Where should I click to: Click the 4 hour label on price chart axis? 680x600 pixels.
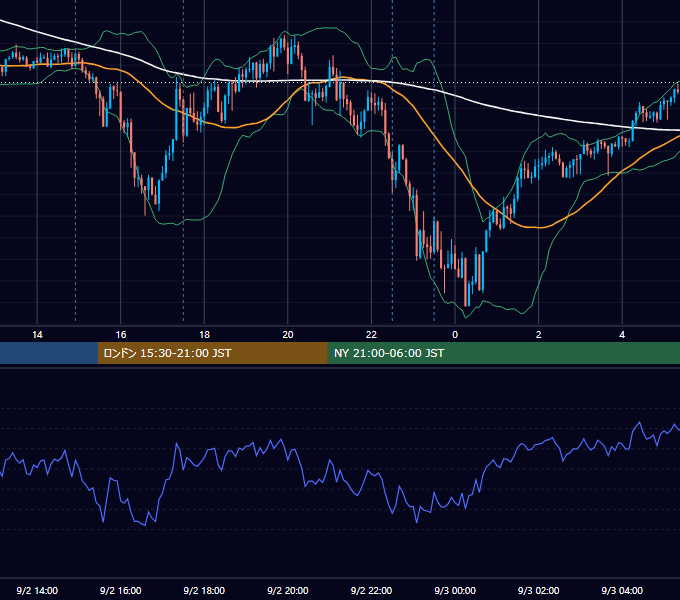(x=622, y=335)
